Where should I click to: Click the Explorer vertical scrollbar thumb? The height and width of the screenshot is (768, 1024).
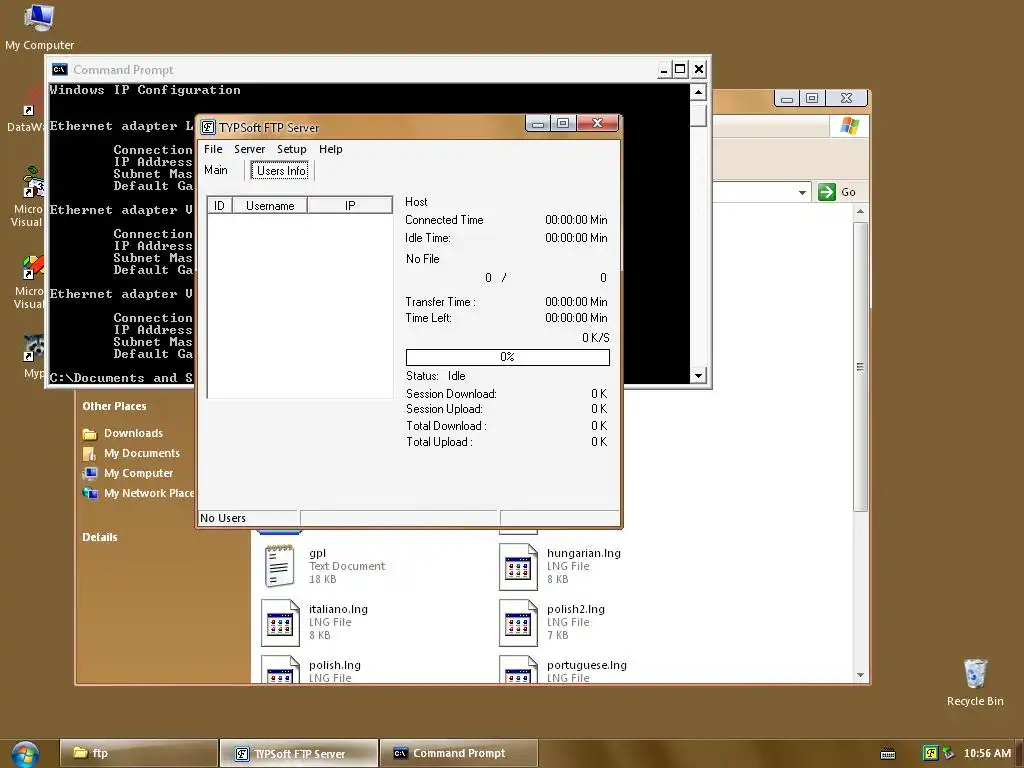[860, 366]
